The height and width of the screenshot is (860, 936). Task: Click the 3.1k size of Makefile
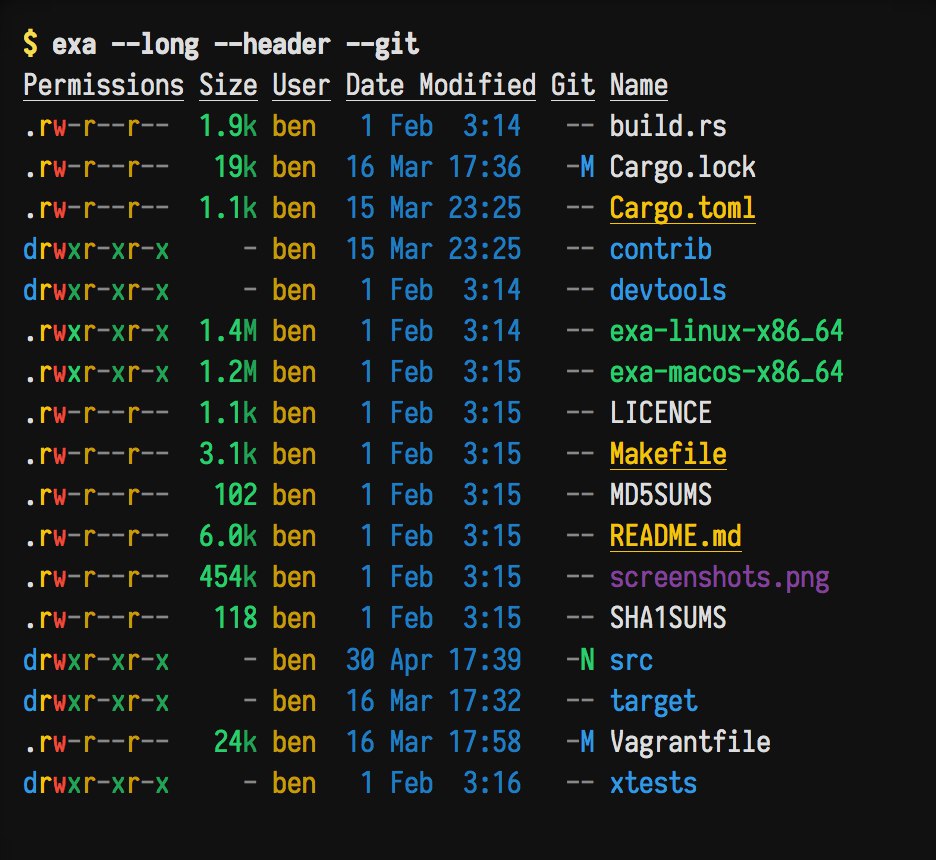[x=228, y=454]
